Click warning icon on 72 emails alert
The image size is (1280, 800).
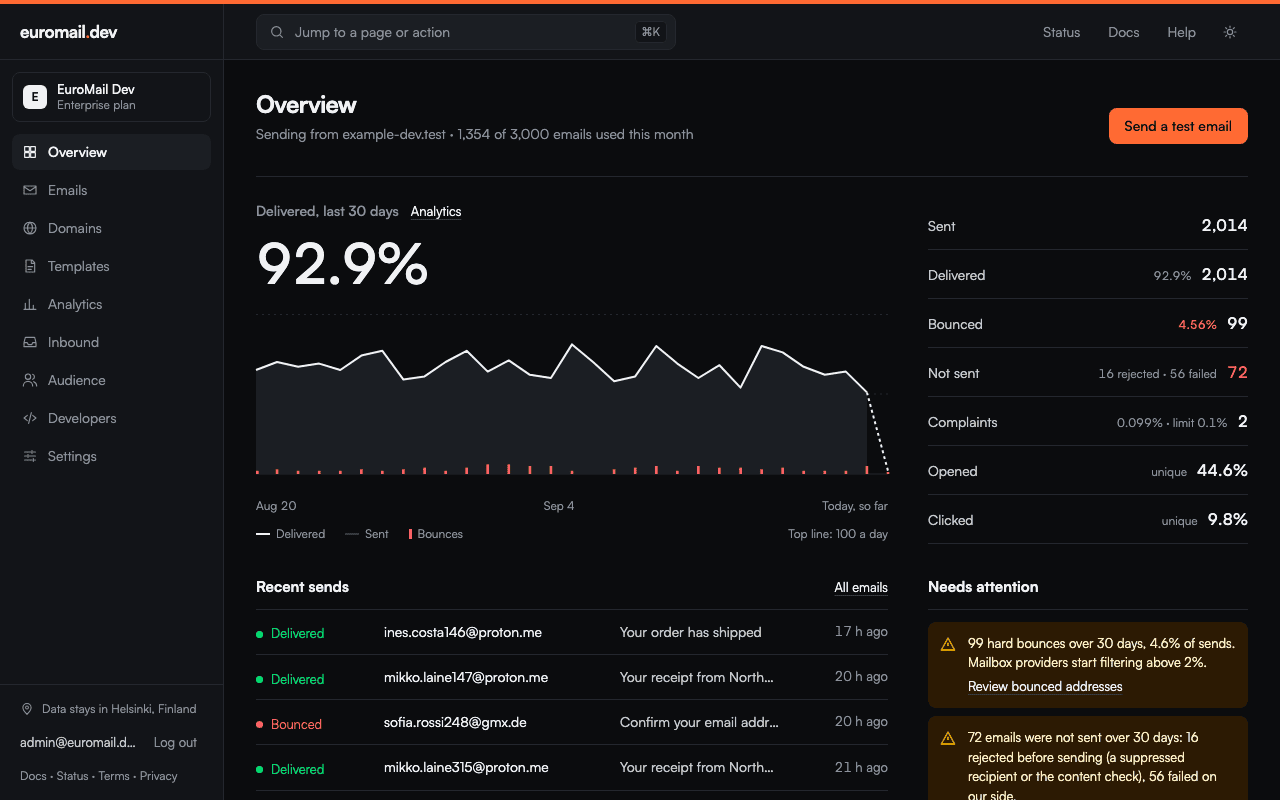pyautogui.click(x=948, y=738)
